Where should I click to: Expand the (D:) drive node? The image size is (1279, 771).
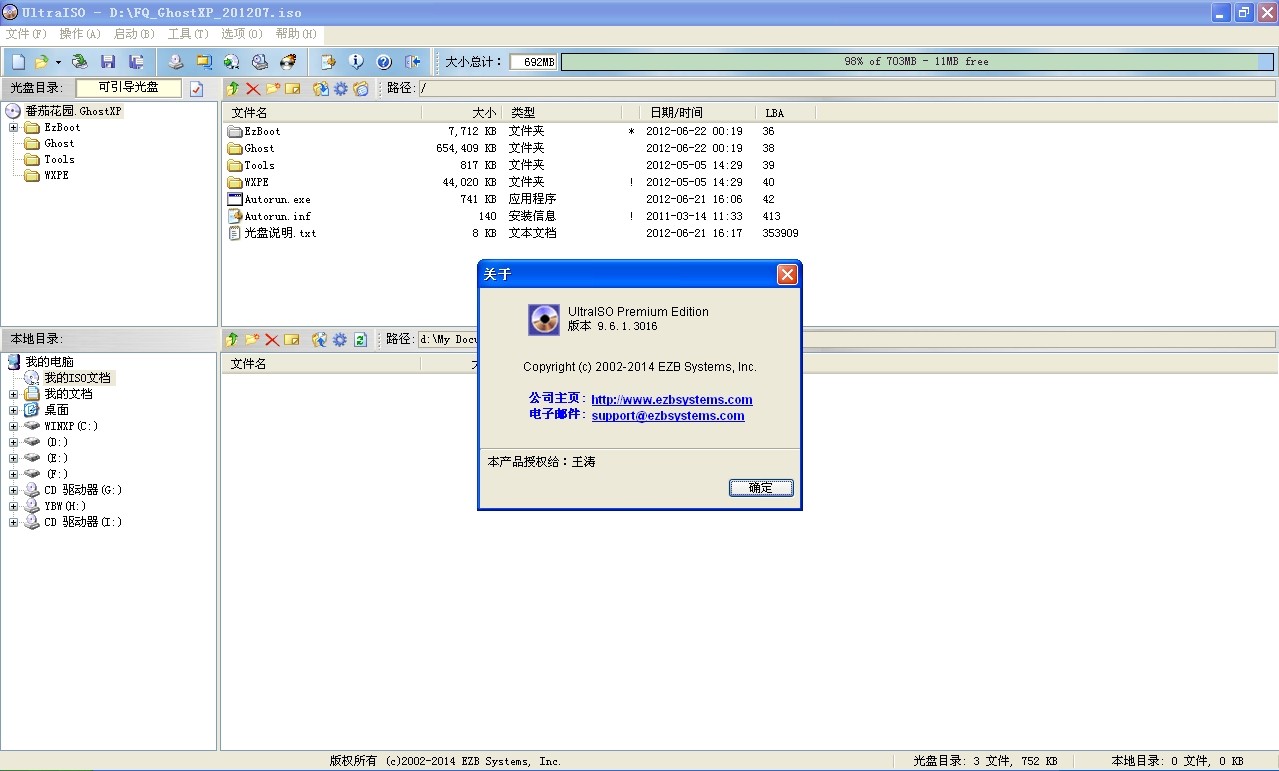(13, 442)
